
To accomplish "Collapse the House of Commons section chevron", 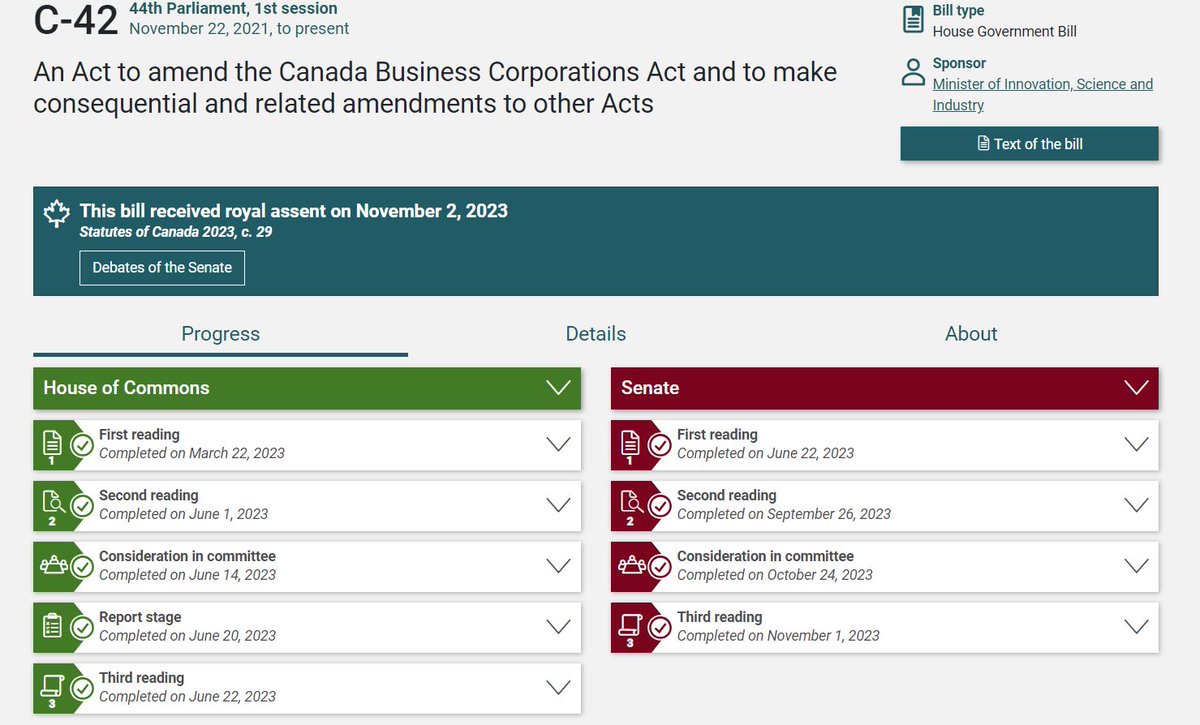I will coord(559,388).
